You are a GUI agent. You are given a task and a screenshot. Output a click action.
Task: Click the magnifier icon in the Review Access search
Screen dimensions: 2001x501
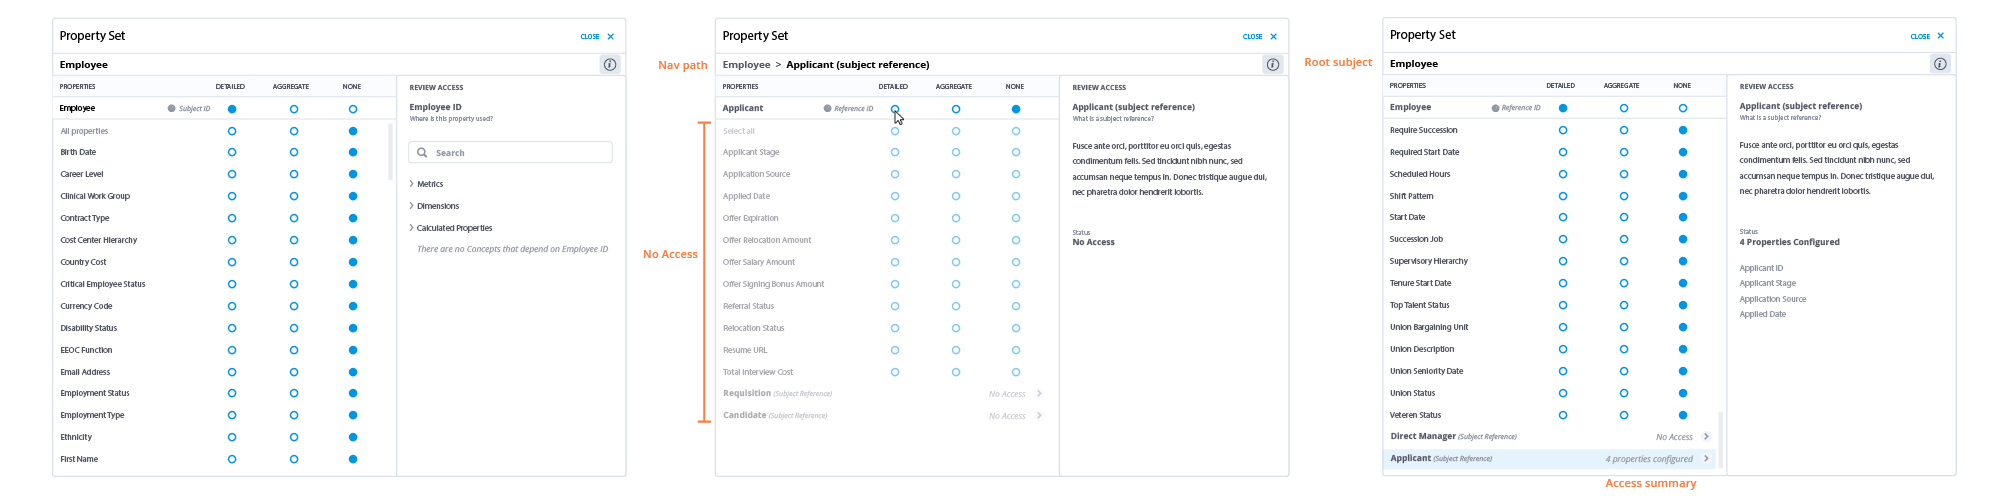[x=422, y=153]
